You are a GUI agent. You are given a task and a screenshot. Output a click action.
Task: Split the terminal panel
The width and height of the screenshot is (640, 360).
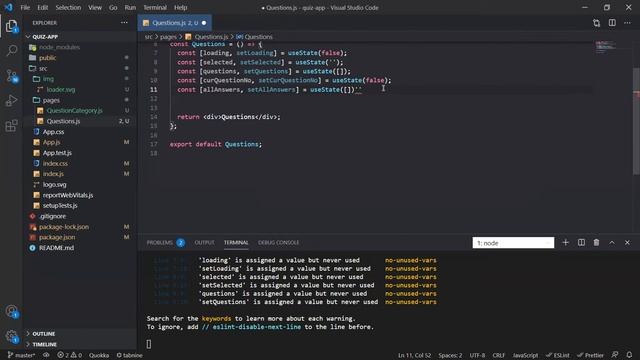581,242
